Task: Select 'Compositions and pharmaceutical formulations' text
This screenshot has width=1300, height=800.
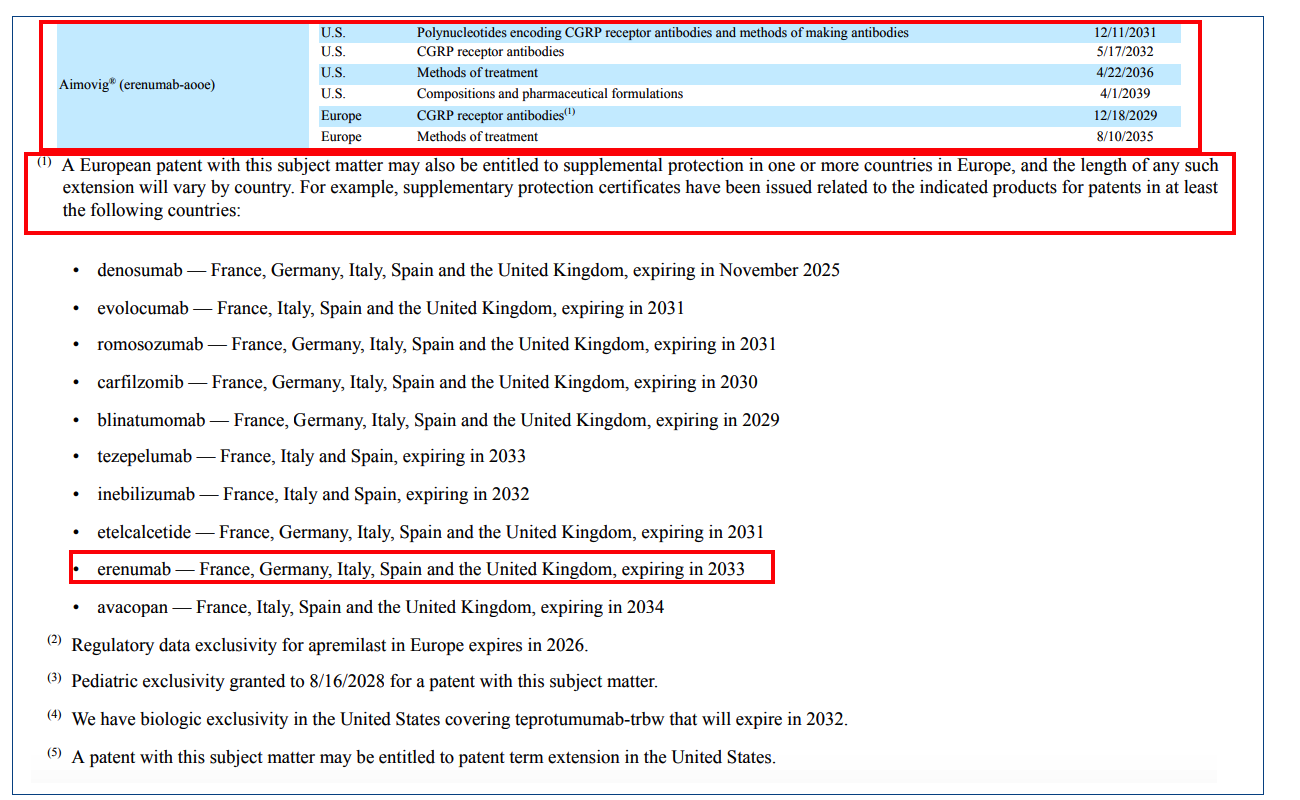Action: point(549,94)
